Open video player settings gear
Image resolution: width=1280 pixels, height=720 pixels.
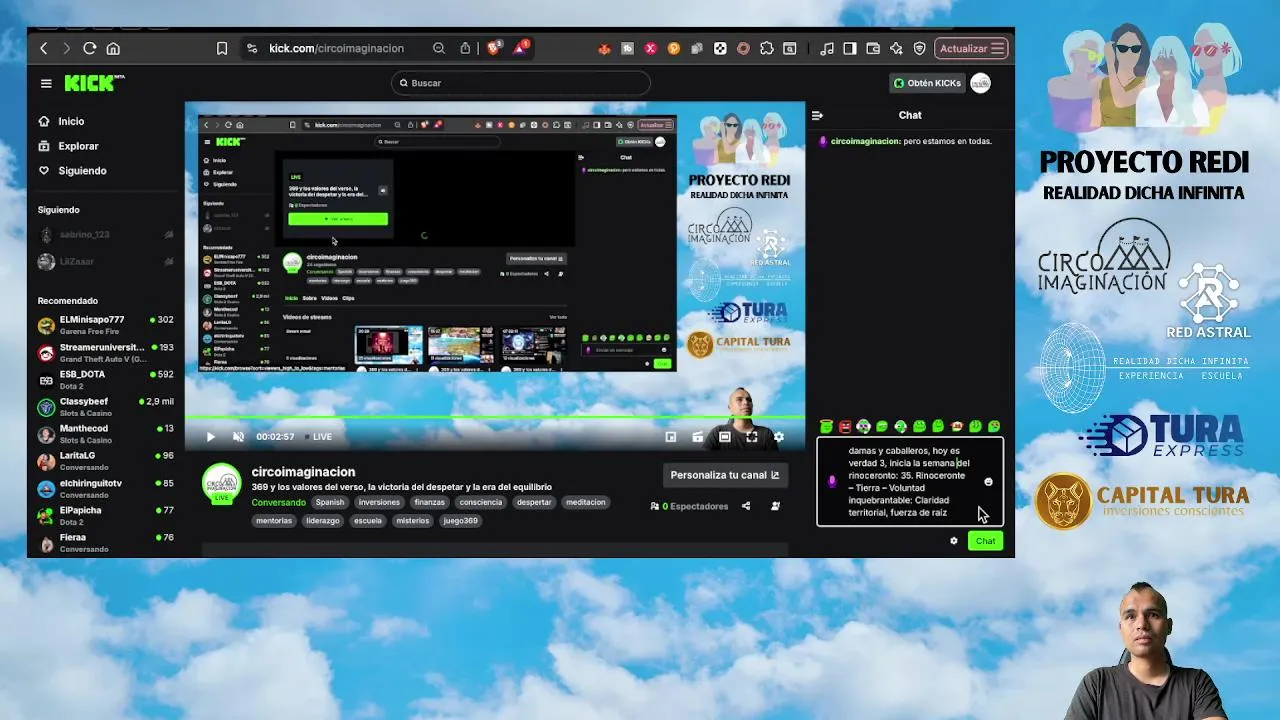(779, 437)
